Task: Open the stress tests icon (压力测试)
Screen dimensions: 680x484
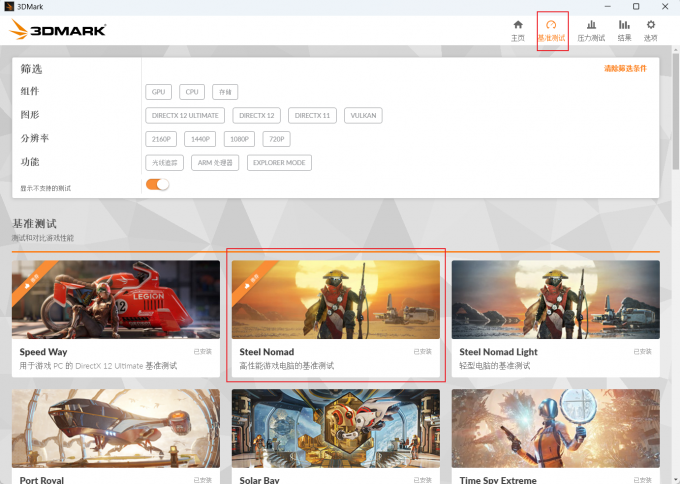Action: click(591, 25)
